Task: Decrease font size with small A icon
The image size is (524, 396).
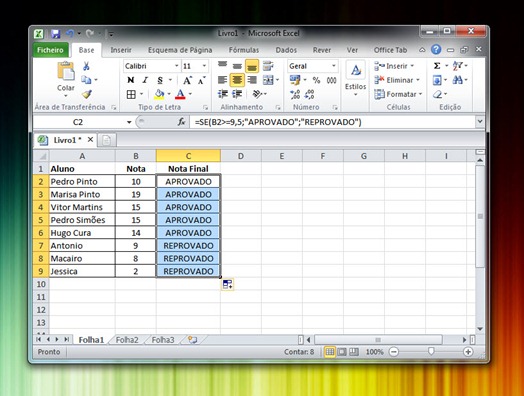Action: tap(202, 80)
